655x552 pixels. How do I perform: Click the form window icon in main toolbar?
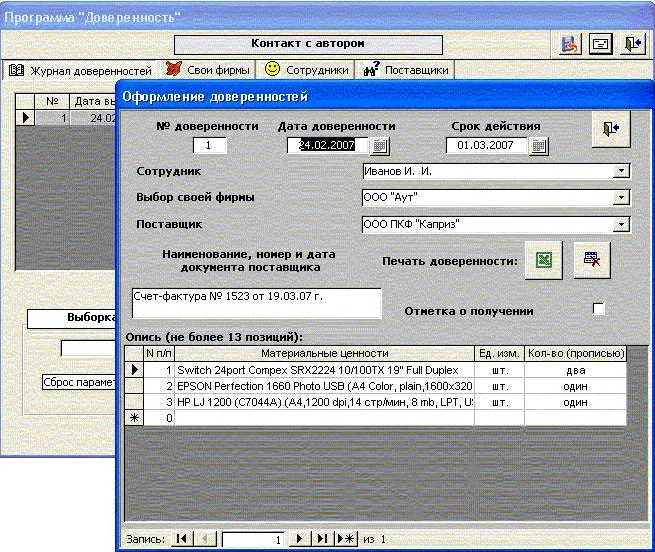[x=600, y=44]
